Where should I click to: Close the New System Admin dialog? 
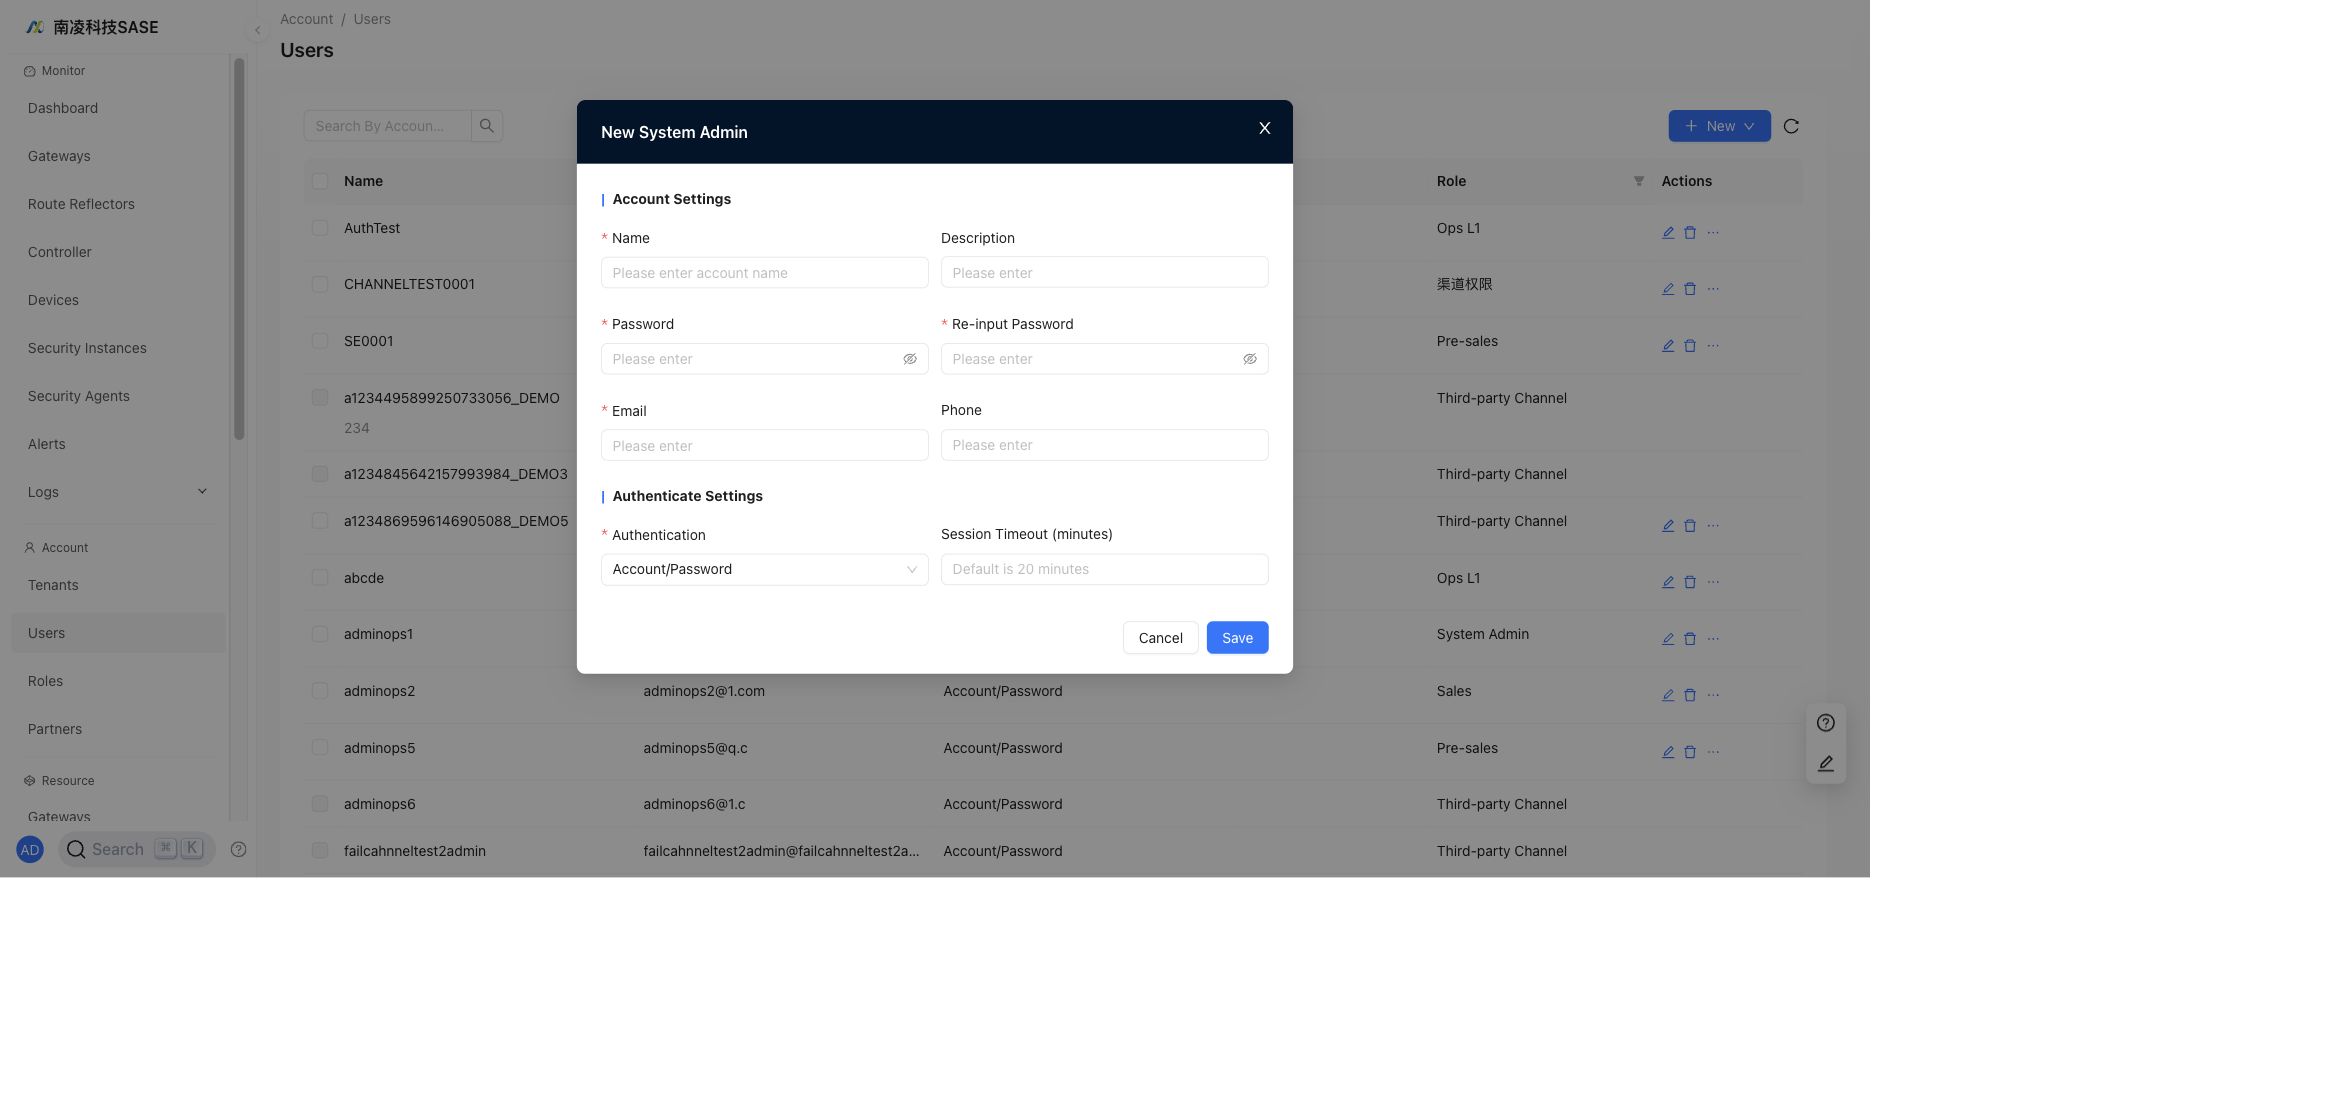(1264, 129)
